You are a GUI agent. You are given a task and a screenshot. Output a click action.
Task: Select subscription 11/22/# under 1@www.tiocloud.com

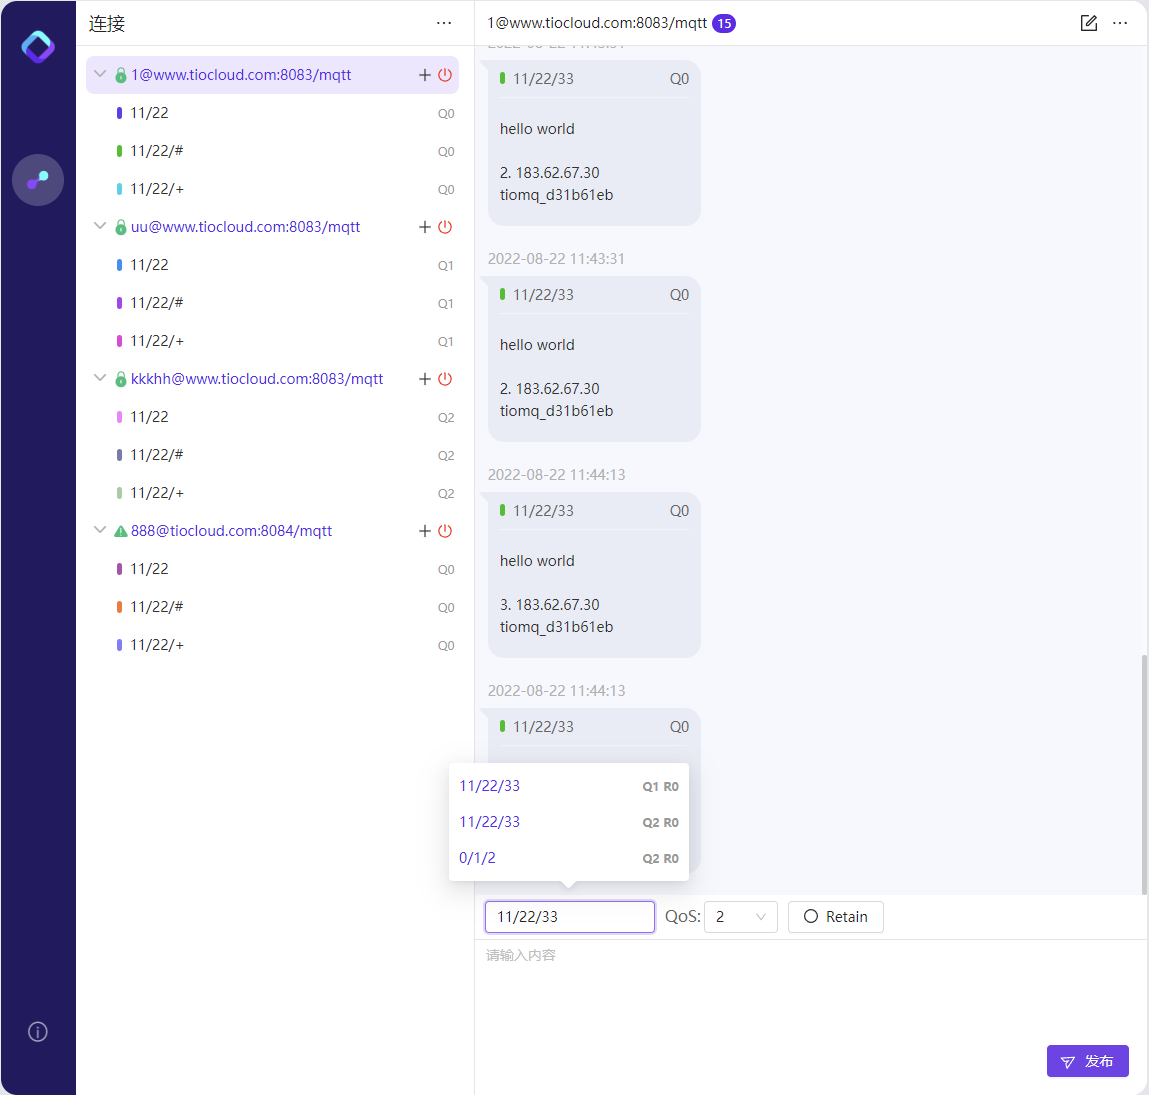pyautogui.click(x=273, y=151)
